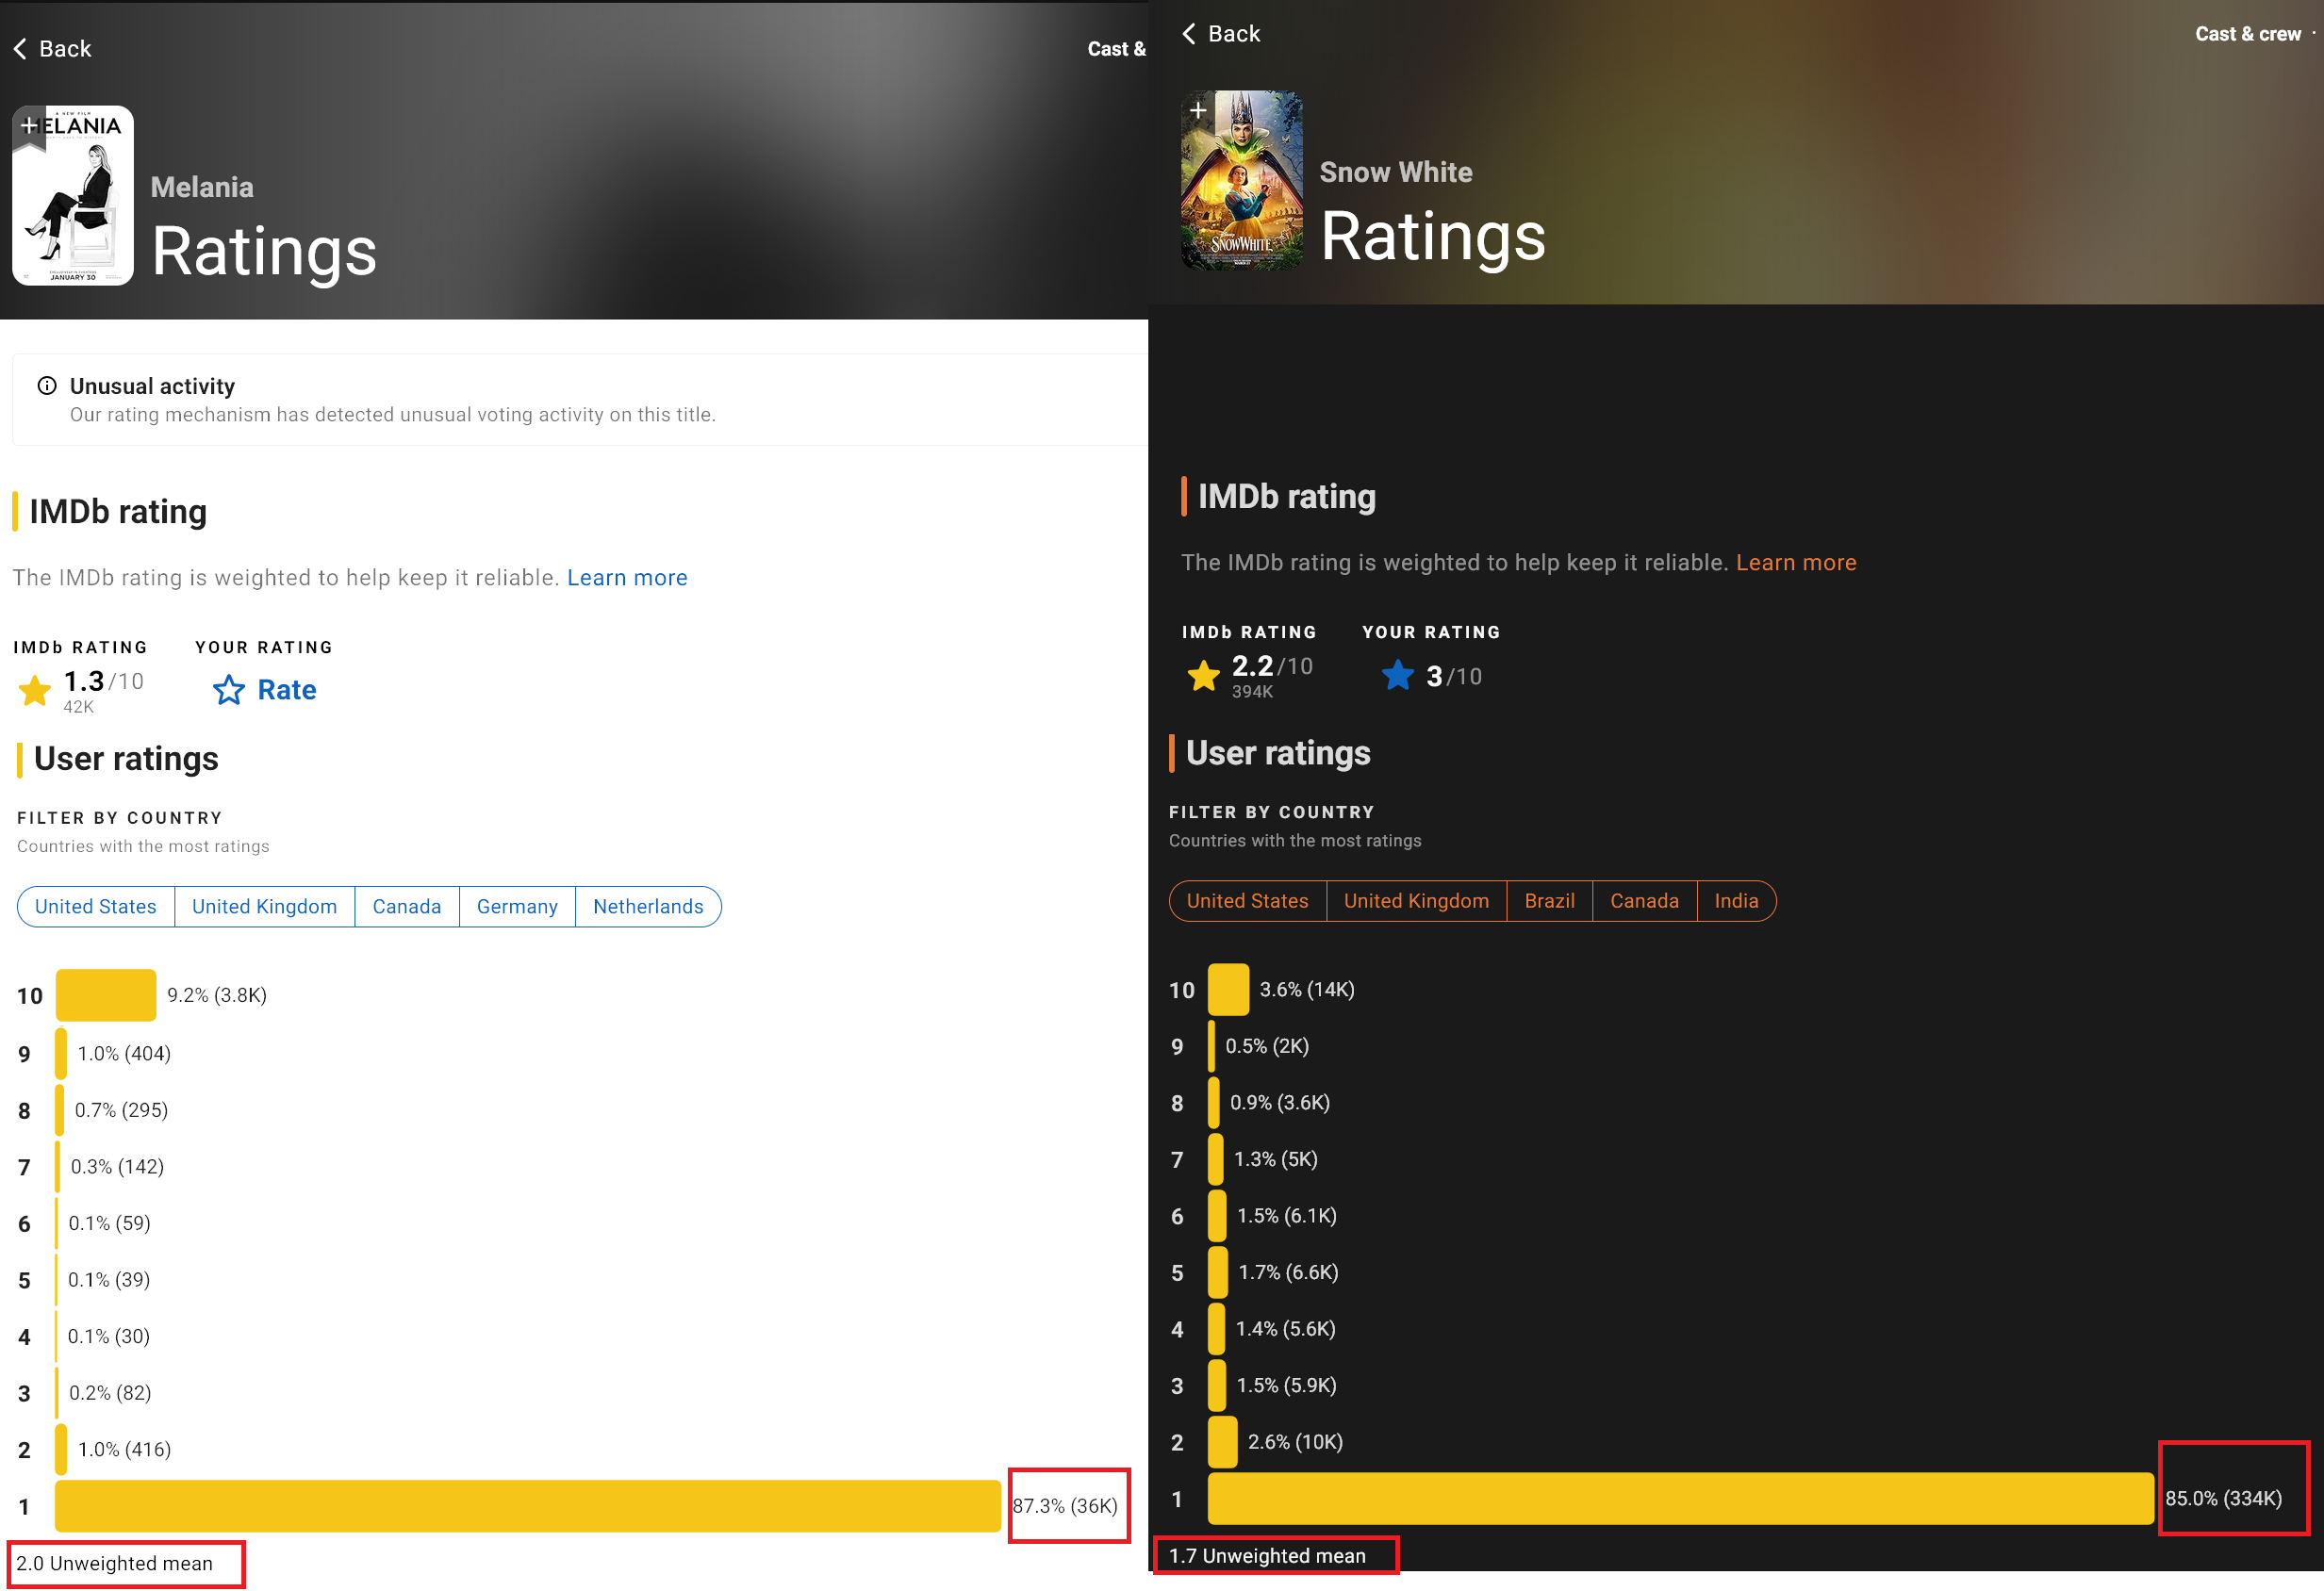This screenshot has height=1591, width=2324.
Task: Open Cast & crew link on Snow White page
Action: click(x=2247, y=34)
